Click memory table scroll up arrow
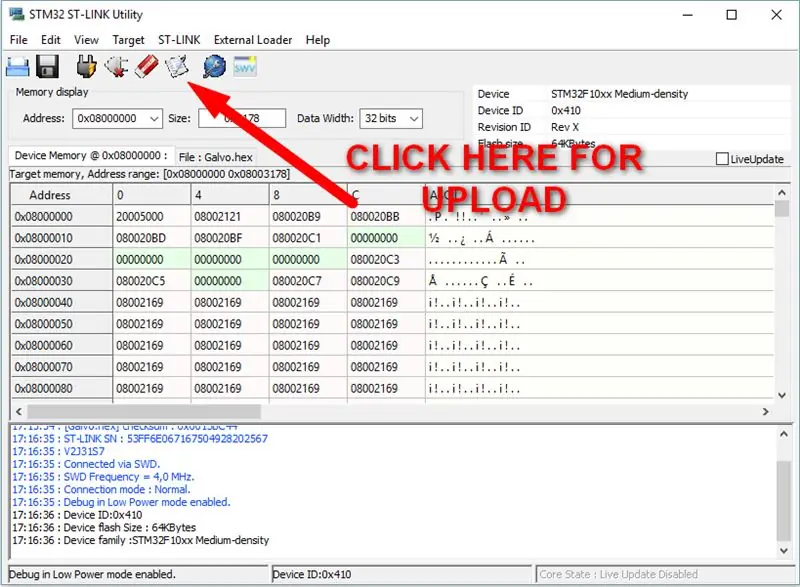 [x=782, y=193]
